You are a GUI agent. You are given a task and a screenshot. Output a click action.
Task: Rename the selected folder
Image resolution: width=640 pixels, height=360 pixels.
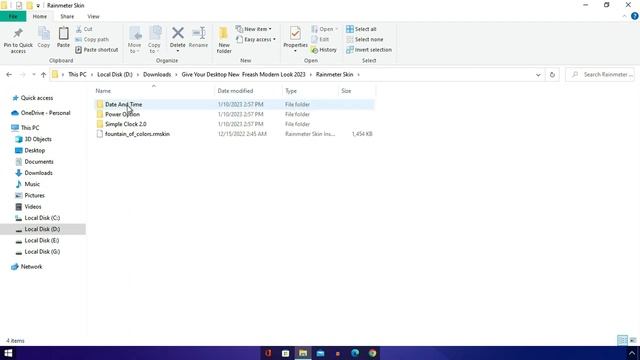point(198,38)
